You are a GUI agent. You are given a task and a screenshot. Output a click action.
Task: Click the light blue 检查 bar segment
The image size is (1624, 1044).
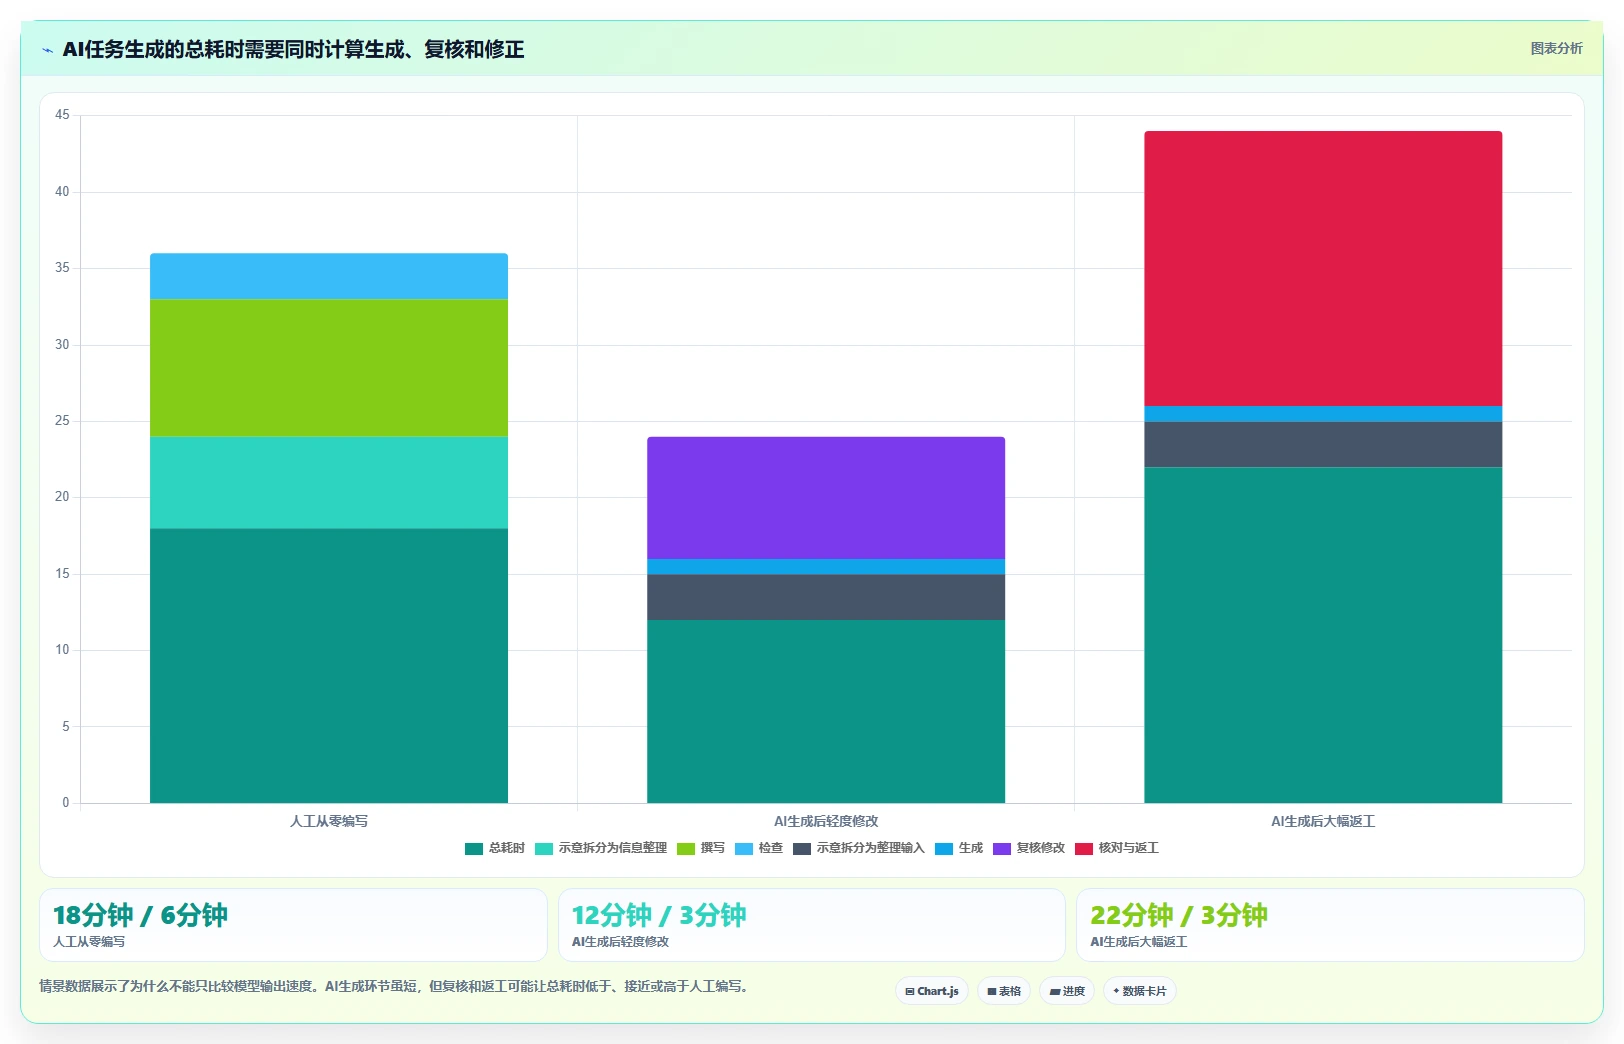pyautogui.click(x=329, y=276)
